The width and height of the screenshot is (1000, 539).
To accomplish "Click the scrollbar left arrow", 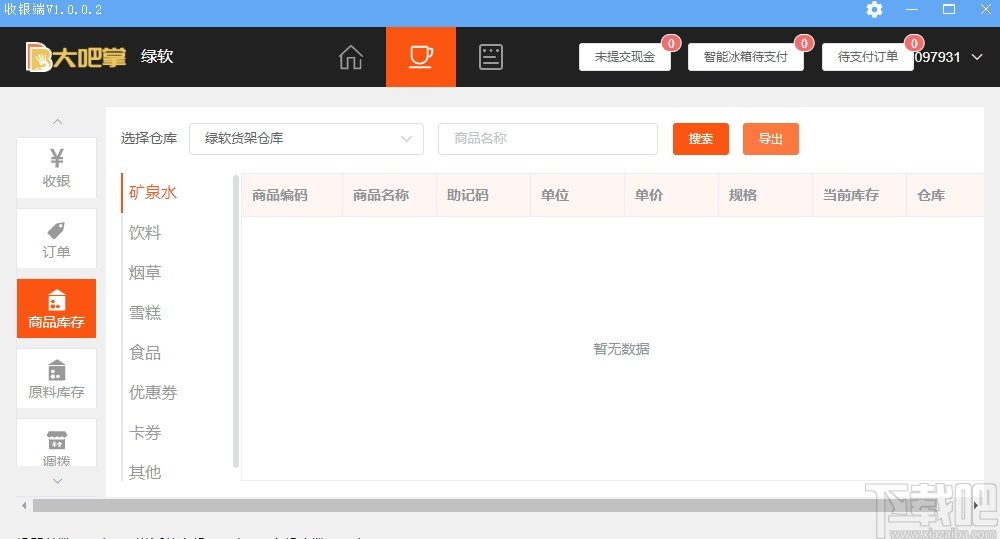I will [24, 505].
